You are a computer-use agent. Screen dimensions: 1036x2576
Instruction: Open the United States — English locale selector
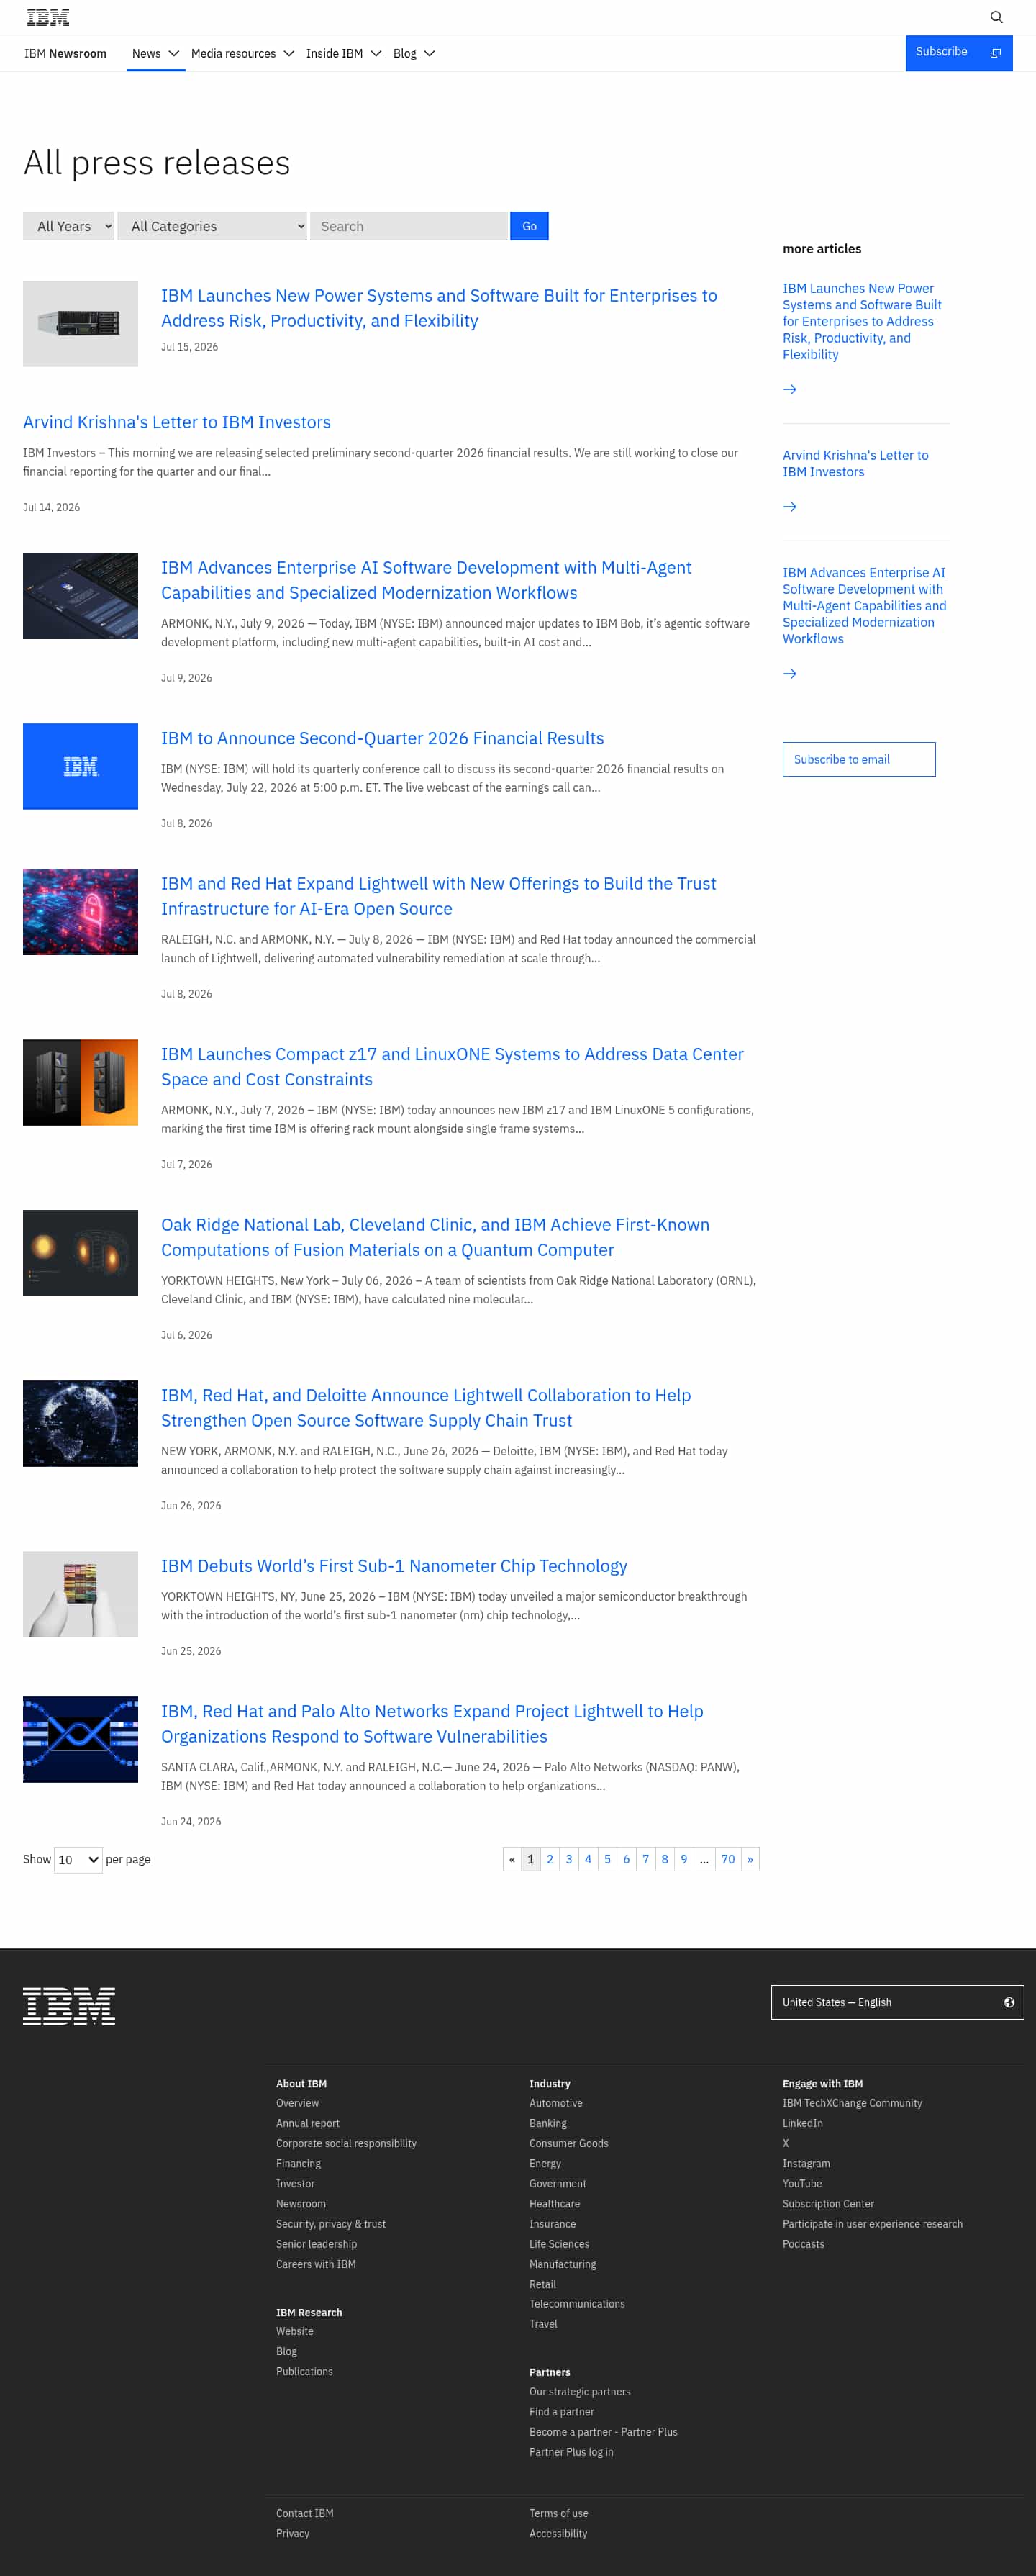pos(897,2002)
